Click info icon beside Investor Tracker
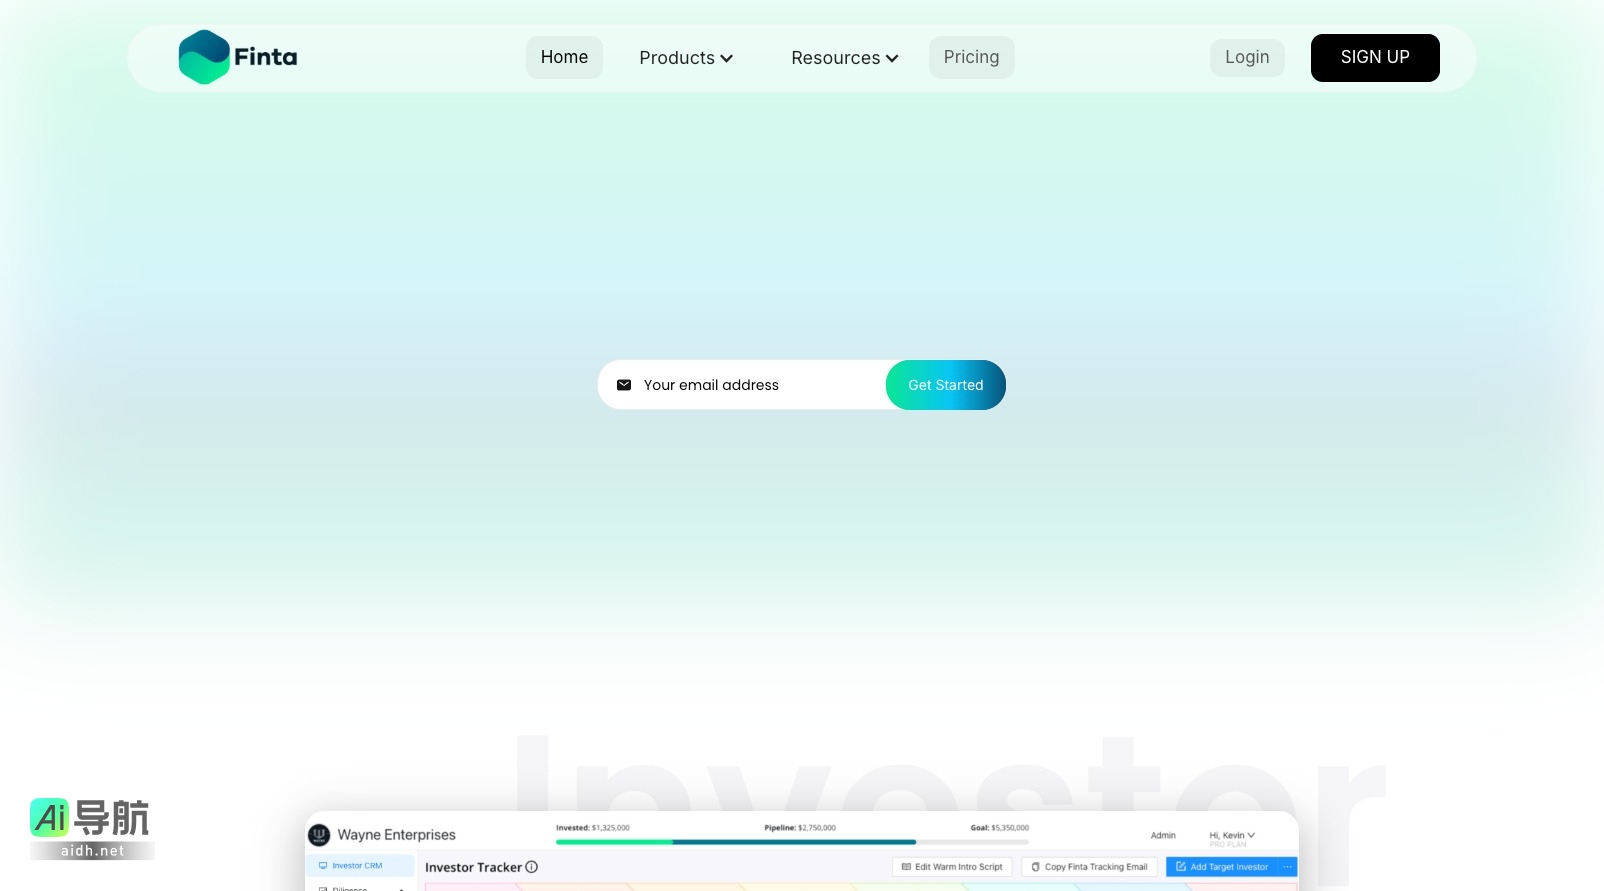 pyautogui.click(x=532, y=867)
